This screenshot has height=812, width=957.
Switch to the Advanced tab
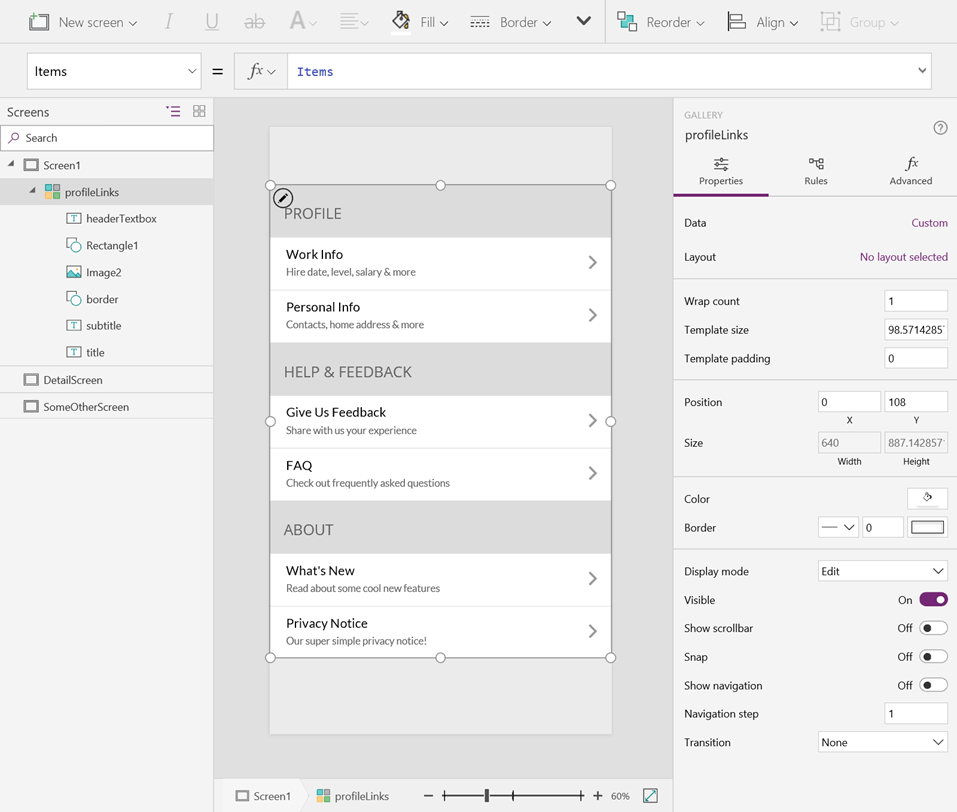click(910, 171)
